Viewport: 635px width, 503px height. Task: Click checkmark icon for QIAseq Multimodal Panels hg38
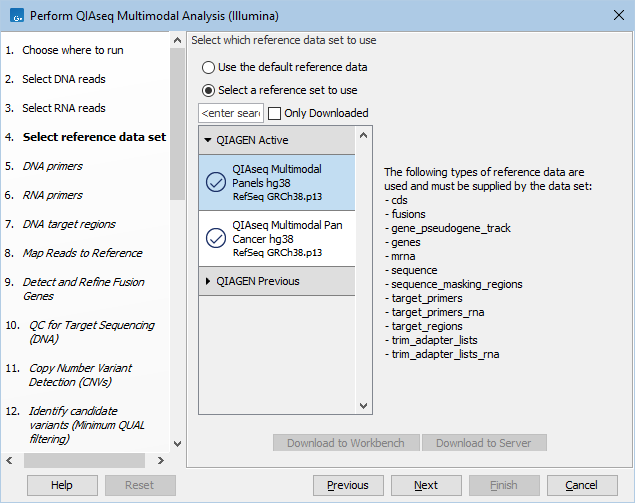[x=216, y=182]
